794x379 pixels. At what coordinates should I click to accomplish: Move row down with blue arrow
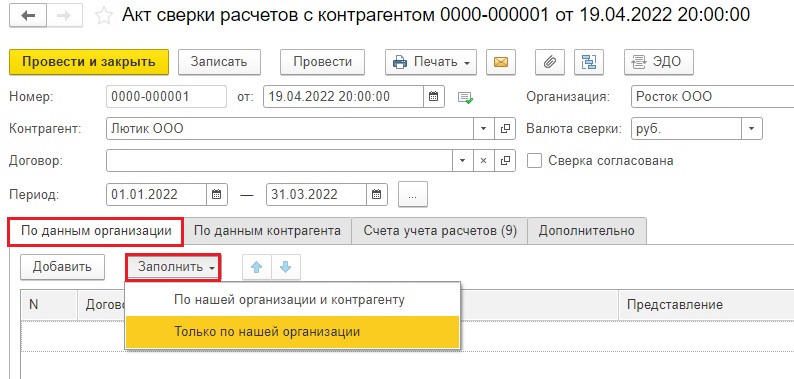[286, 267]
